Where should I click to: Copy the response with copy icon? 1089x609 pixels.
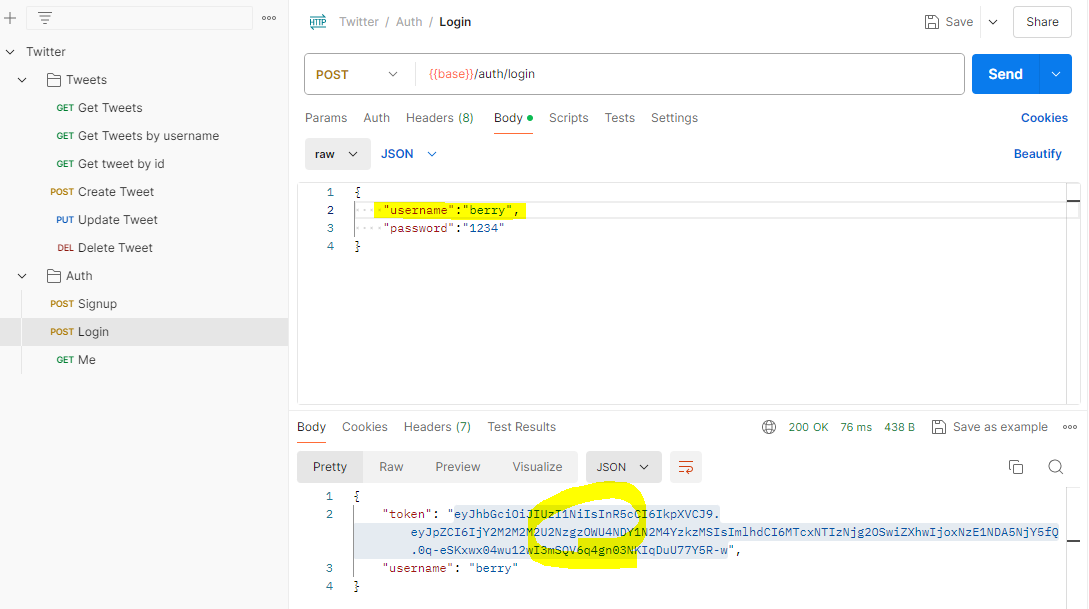(1015, 467)
